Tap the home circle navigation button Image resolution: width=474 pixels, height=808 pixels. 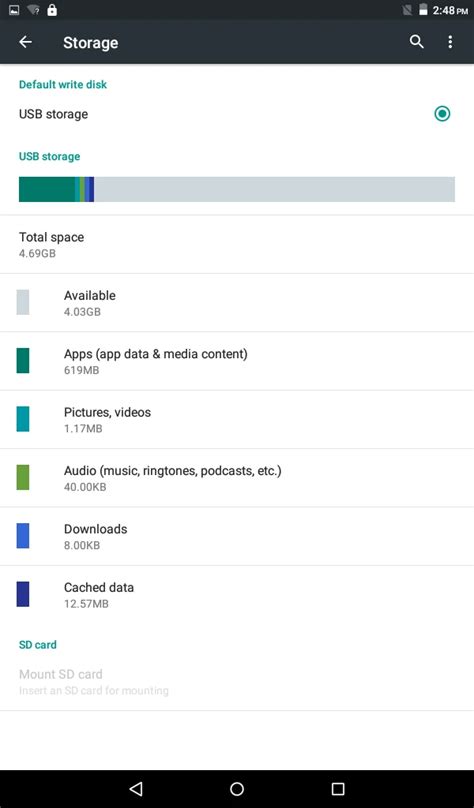[x=237, y=788]
